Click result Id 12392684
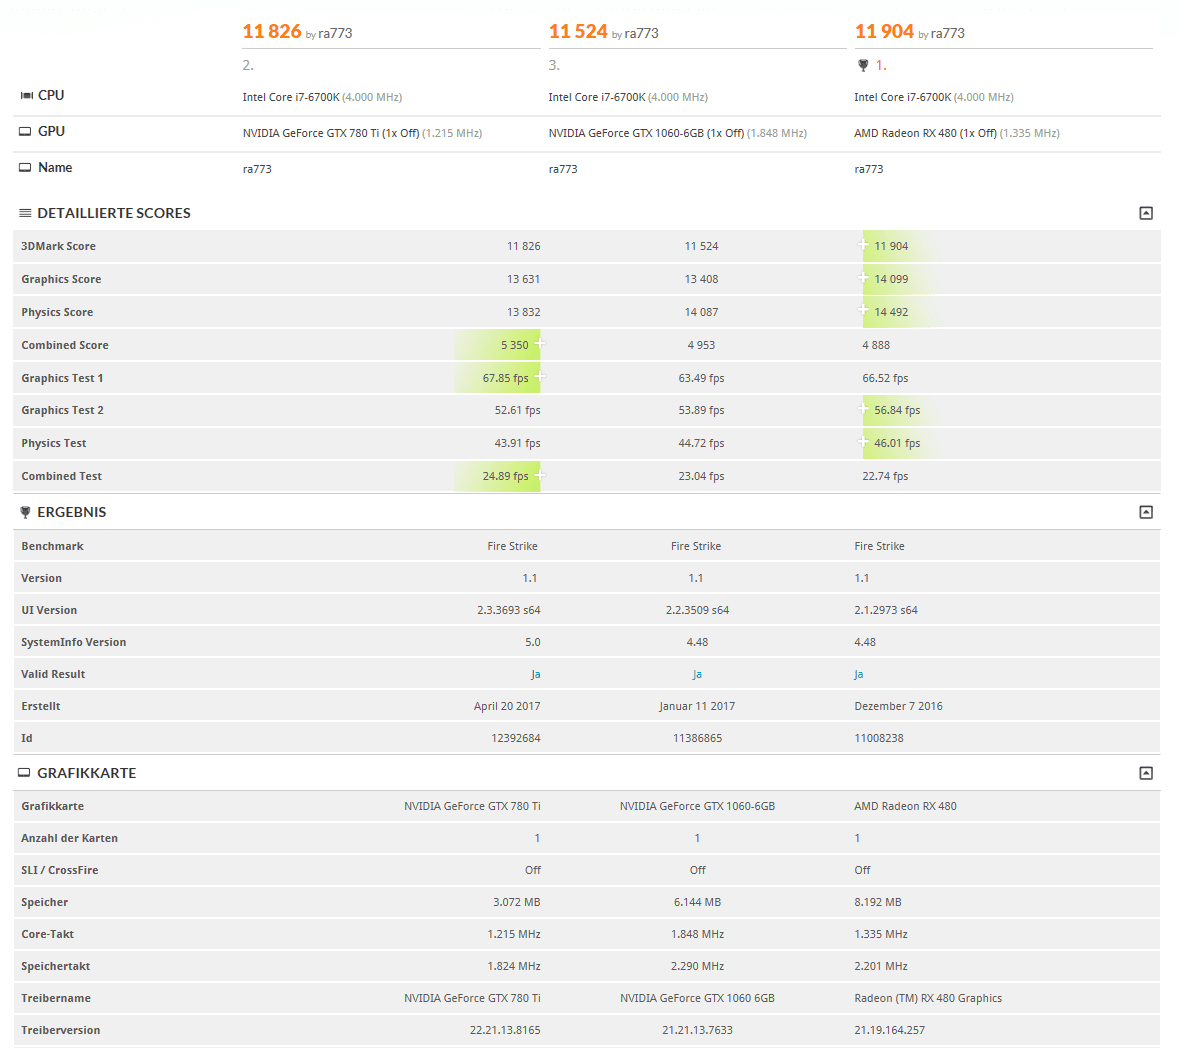 click(x=516, y=738)
